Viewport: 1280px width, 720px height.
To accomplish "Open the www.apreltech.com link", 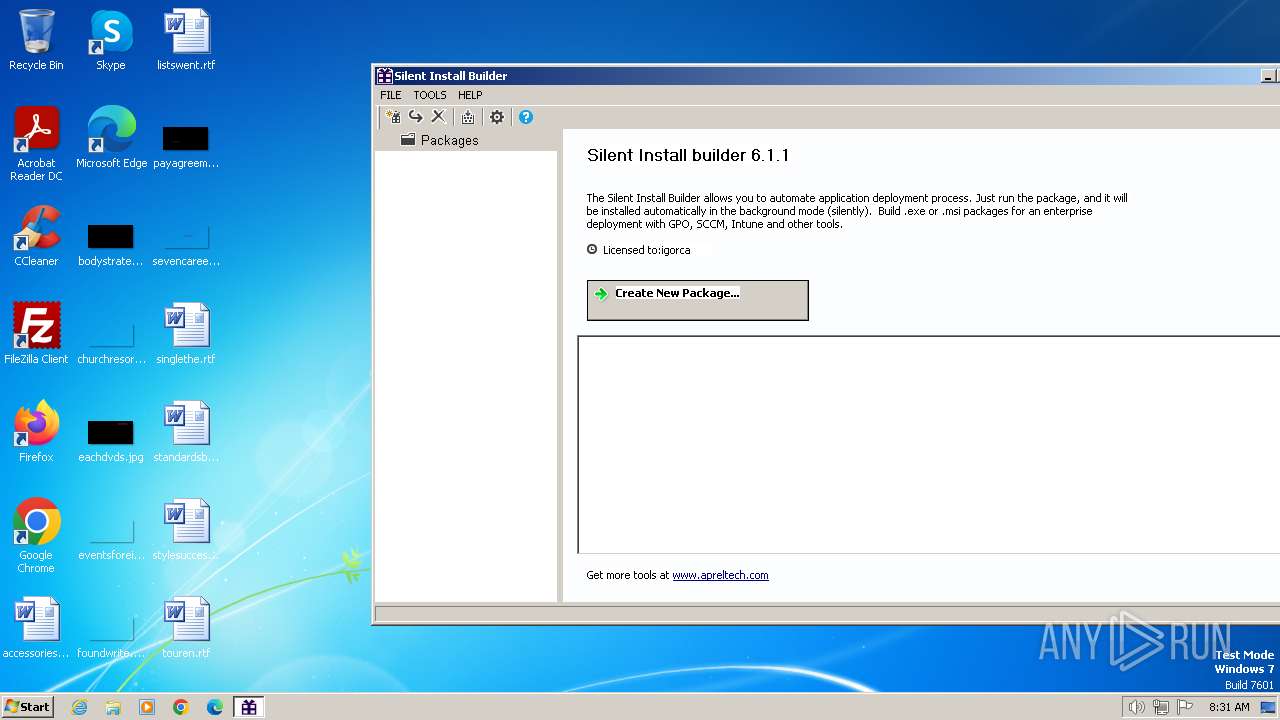I will click(x=720, y=575).
